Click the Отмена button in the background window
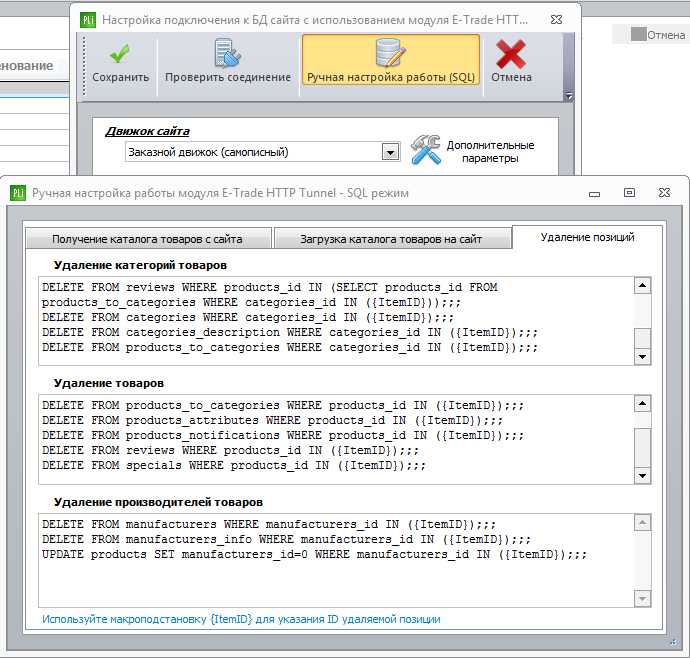This screenshot has height=658, width=690. click(658, 35)
